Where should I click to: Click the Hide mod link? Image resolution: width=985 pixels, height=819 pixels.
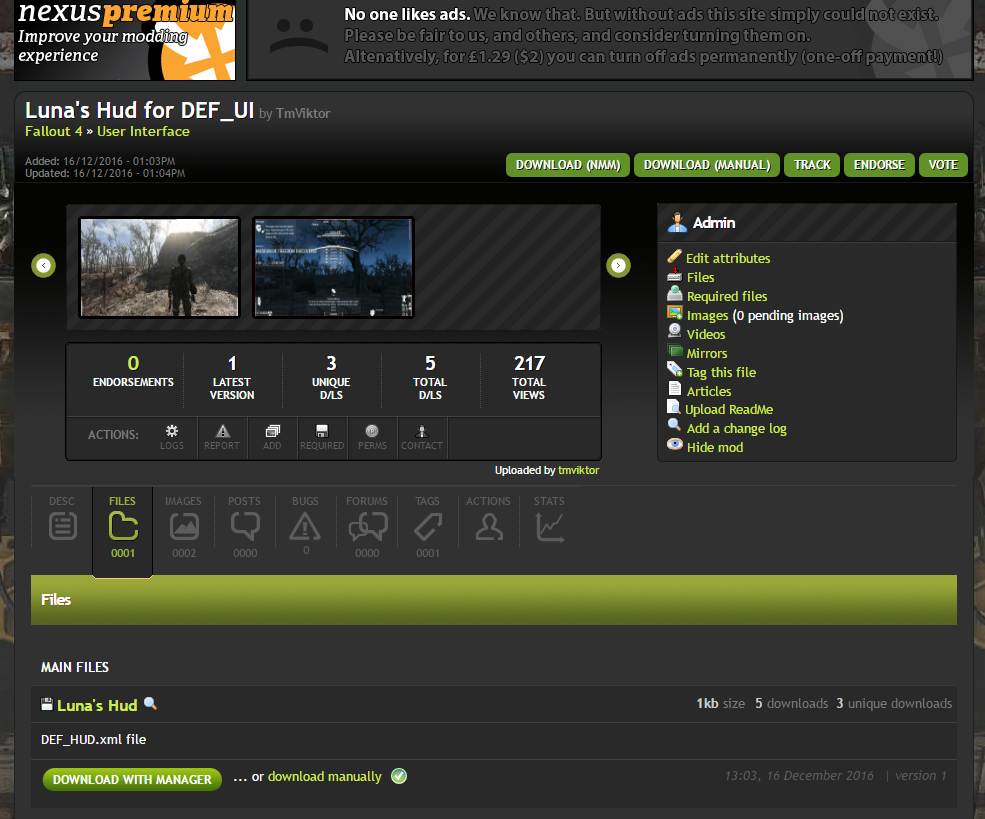[715, 447]
